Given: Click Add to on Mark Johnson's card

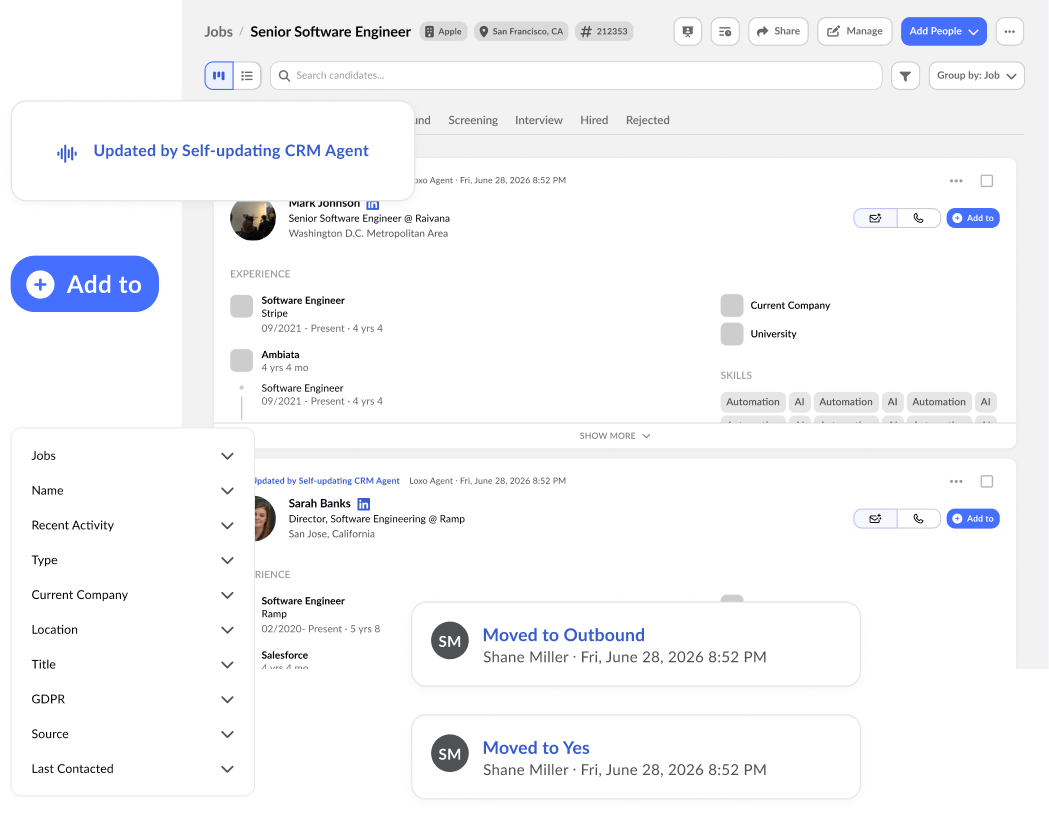Looking at the screenshot, I should (x=973, y=218).
